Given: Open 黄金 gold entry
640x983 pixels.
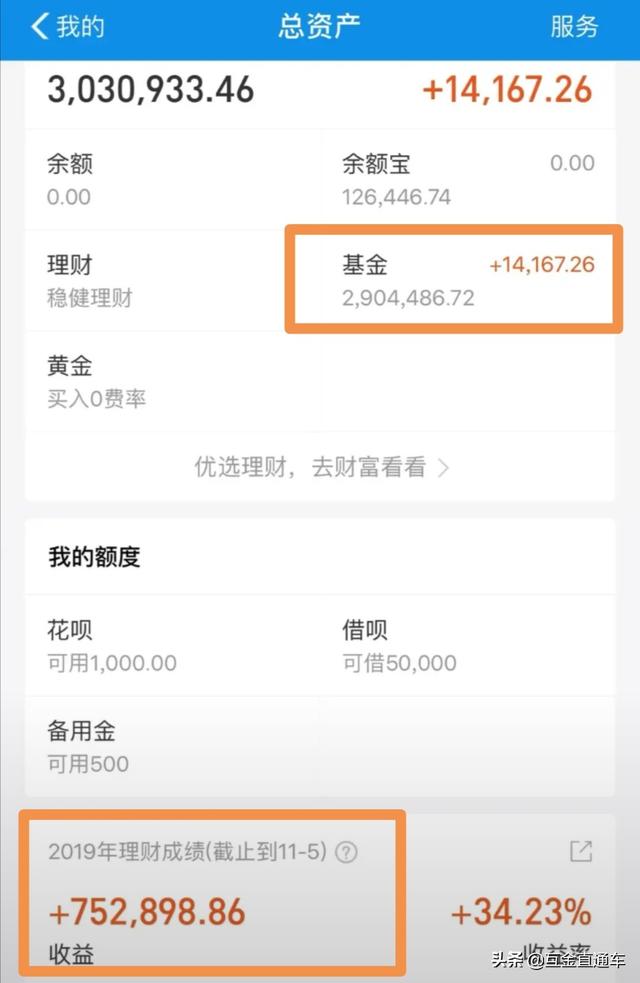Looking at the screenshot, I should click(172, 382).
